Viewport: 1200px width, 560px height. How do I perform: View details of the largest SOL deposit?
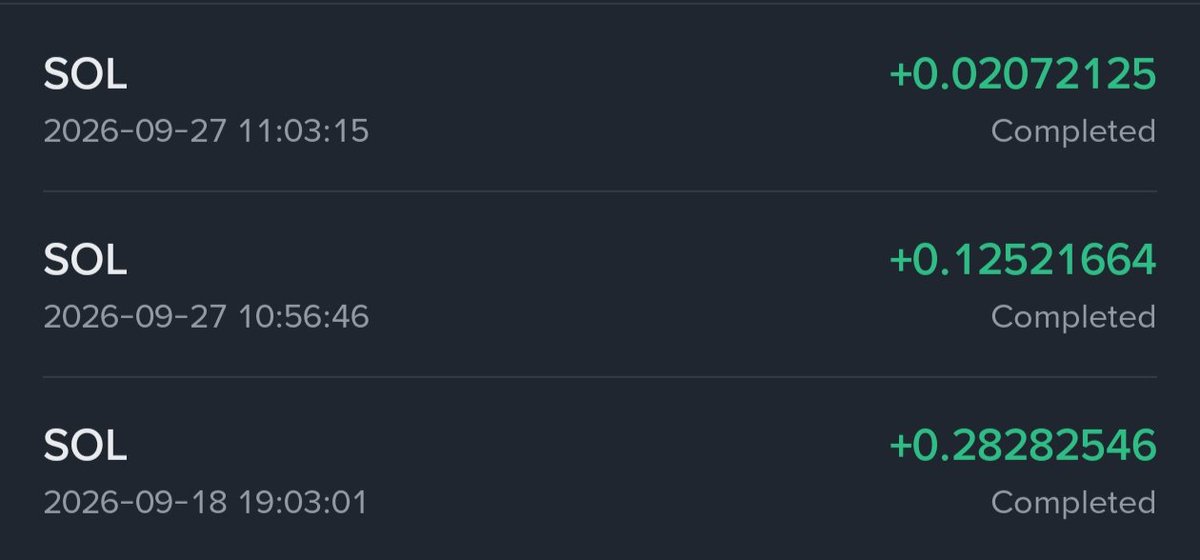[x=600, y=468]
